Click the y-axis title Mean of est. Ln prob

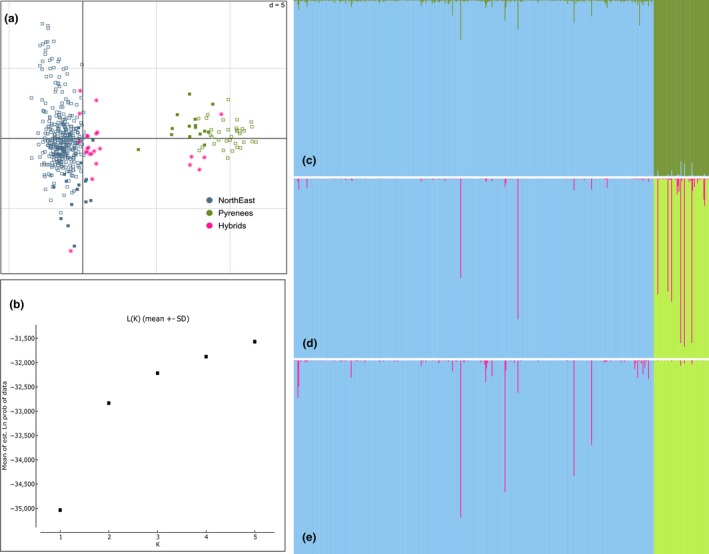pyautogui.click(x=5, y=425)
